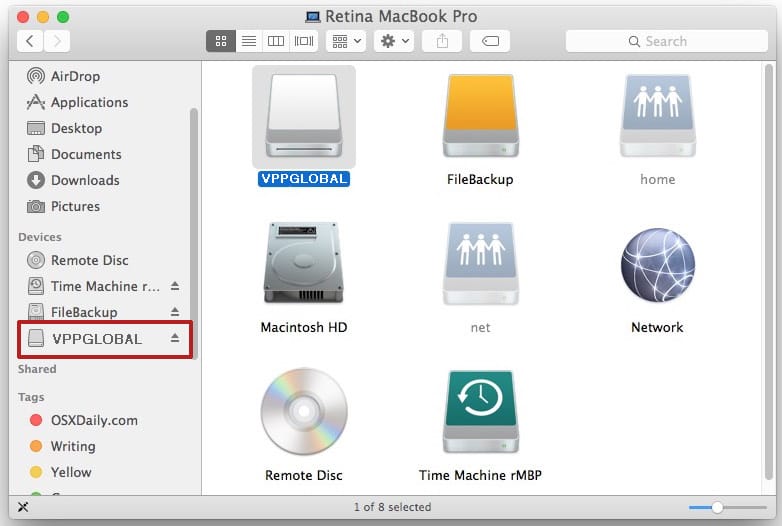The width and height of the screenshot is (782, 526).
Task: Click the '1 of 8 selected' status text
Action: pyautogui.click(x=392, y=507)
